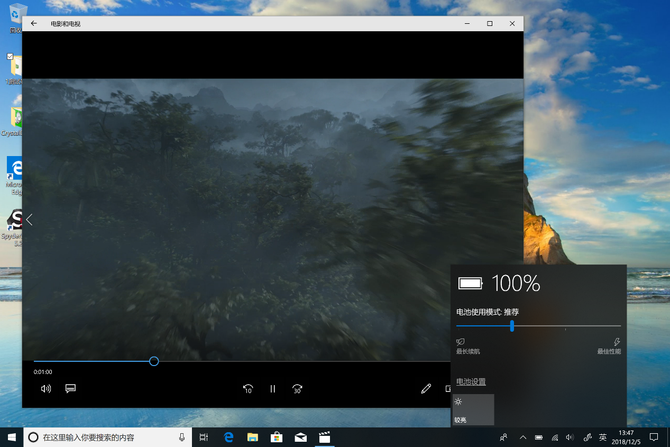
Task: Open the clock showing 13:47
Action: tap(626, 437)
